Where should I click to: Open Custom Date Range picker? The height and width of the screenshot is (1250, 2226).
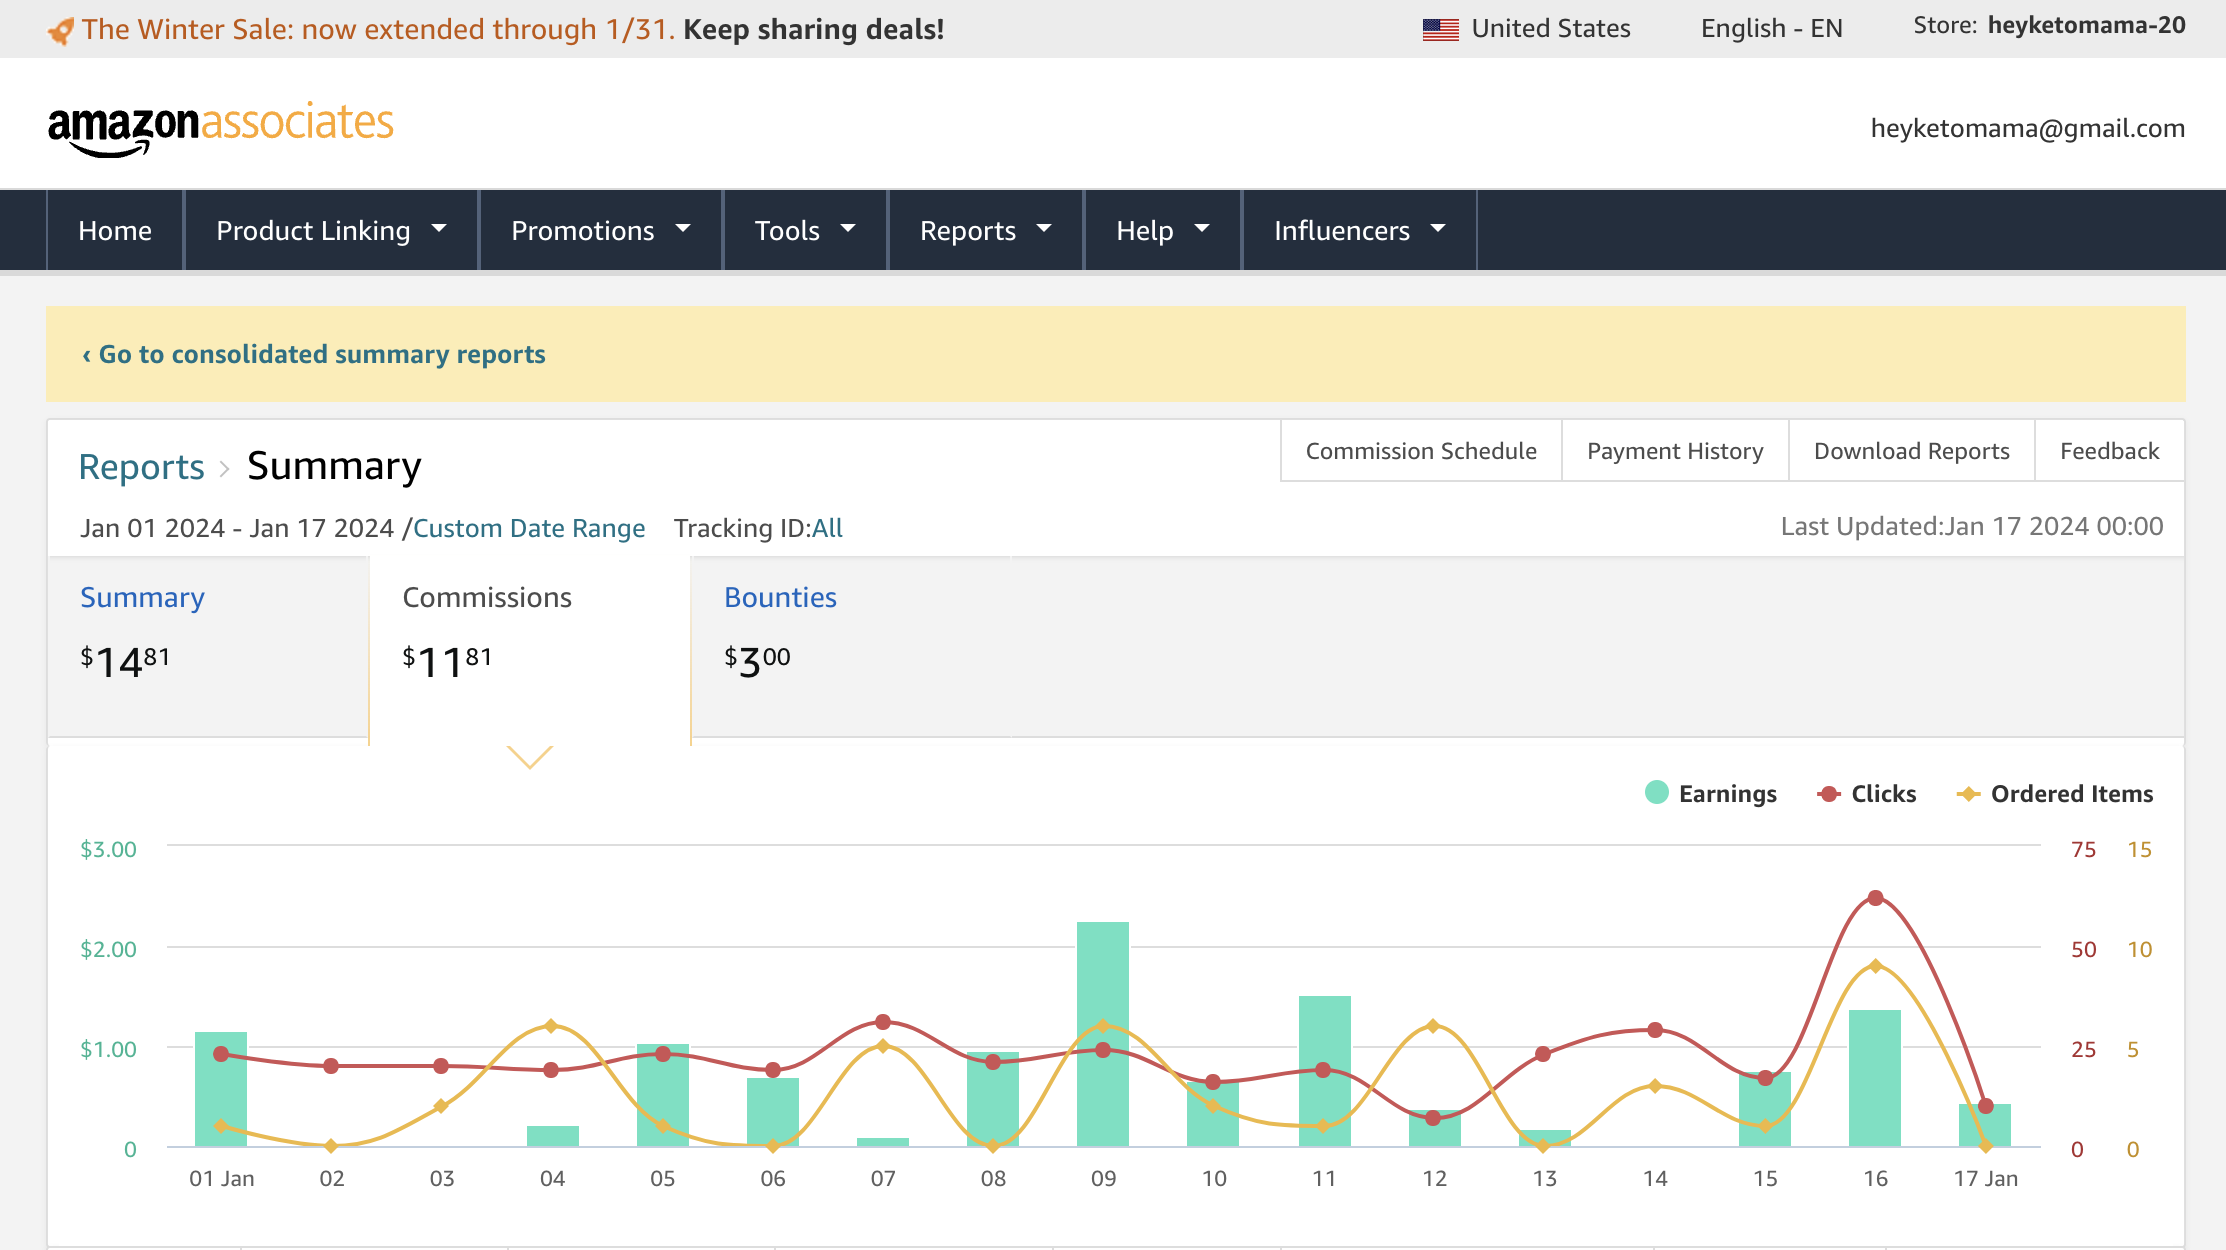[x=529, y=528]
